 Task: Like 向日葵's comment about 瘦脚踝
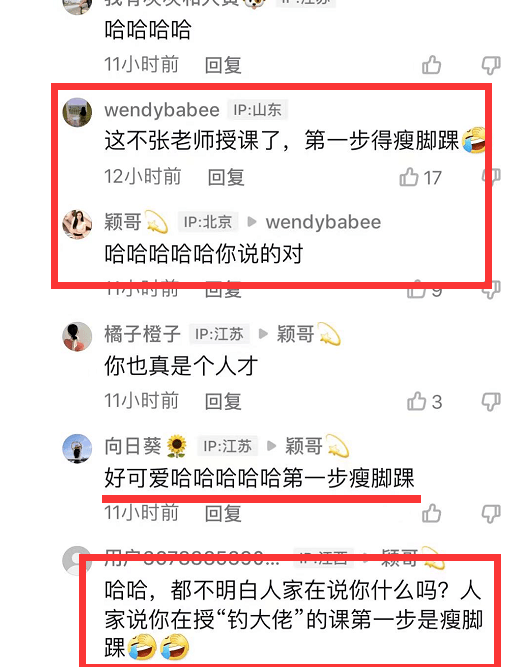(431, 513)
